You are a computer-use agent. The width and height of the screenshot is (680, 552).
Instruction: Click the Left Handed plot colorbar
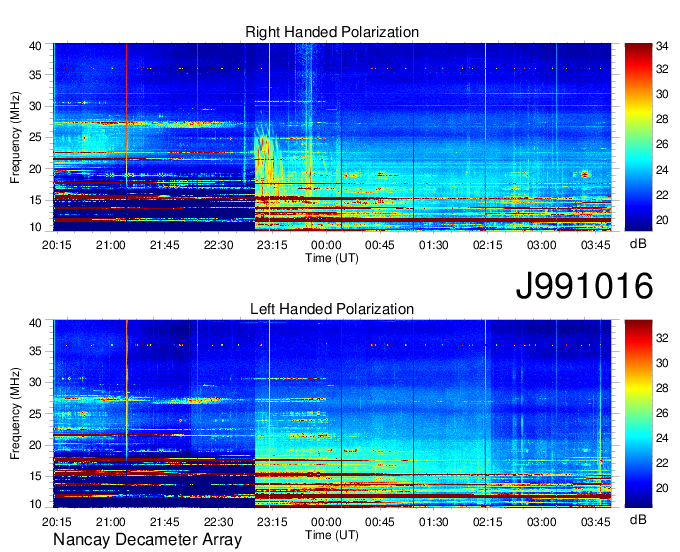(x=638, y=414)
